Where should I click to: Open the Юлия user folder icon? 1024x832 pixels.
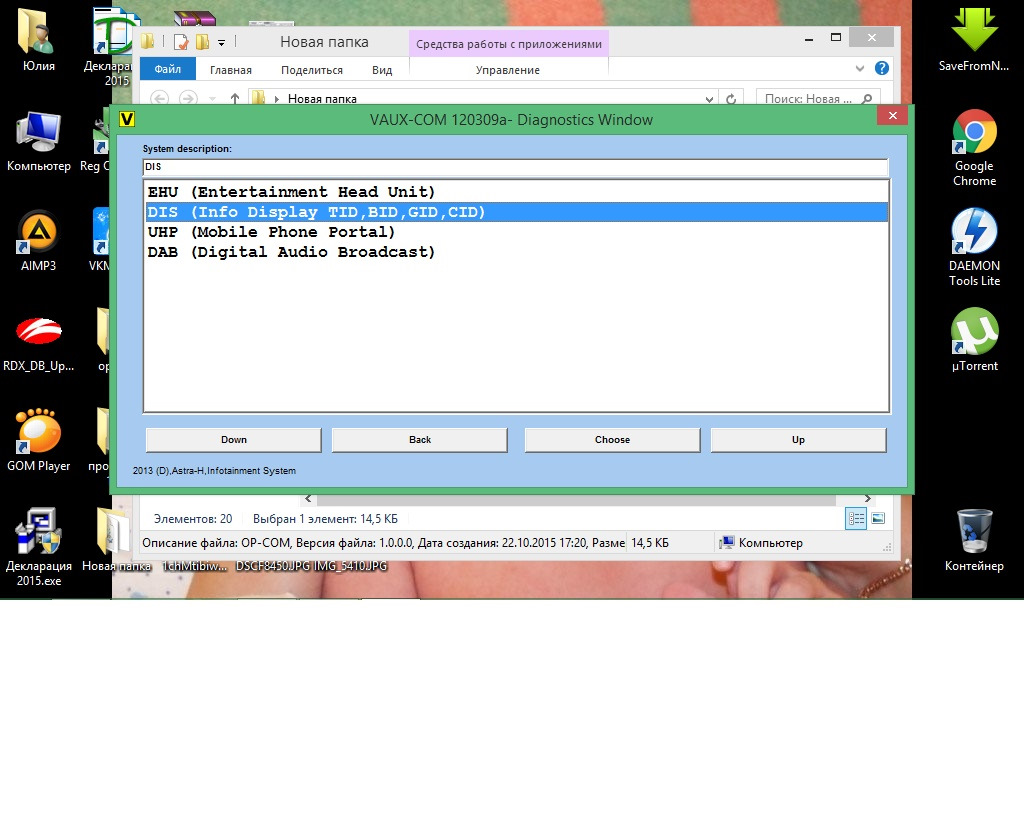tap(38, 39)
